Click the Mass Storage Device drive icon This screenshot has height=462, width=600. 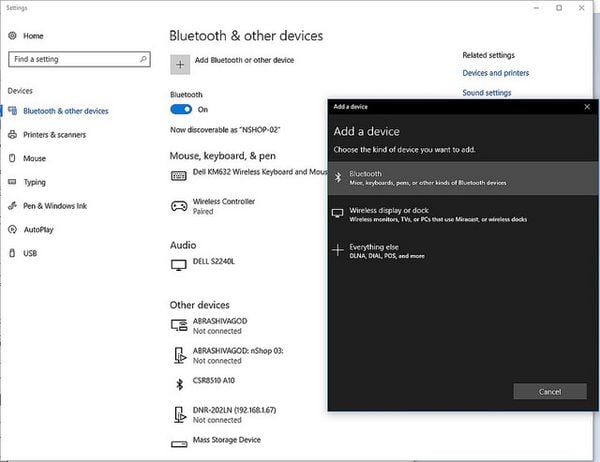point(179,444)
